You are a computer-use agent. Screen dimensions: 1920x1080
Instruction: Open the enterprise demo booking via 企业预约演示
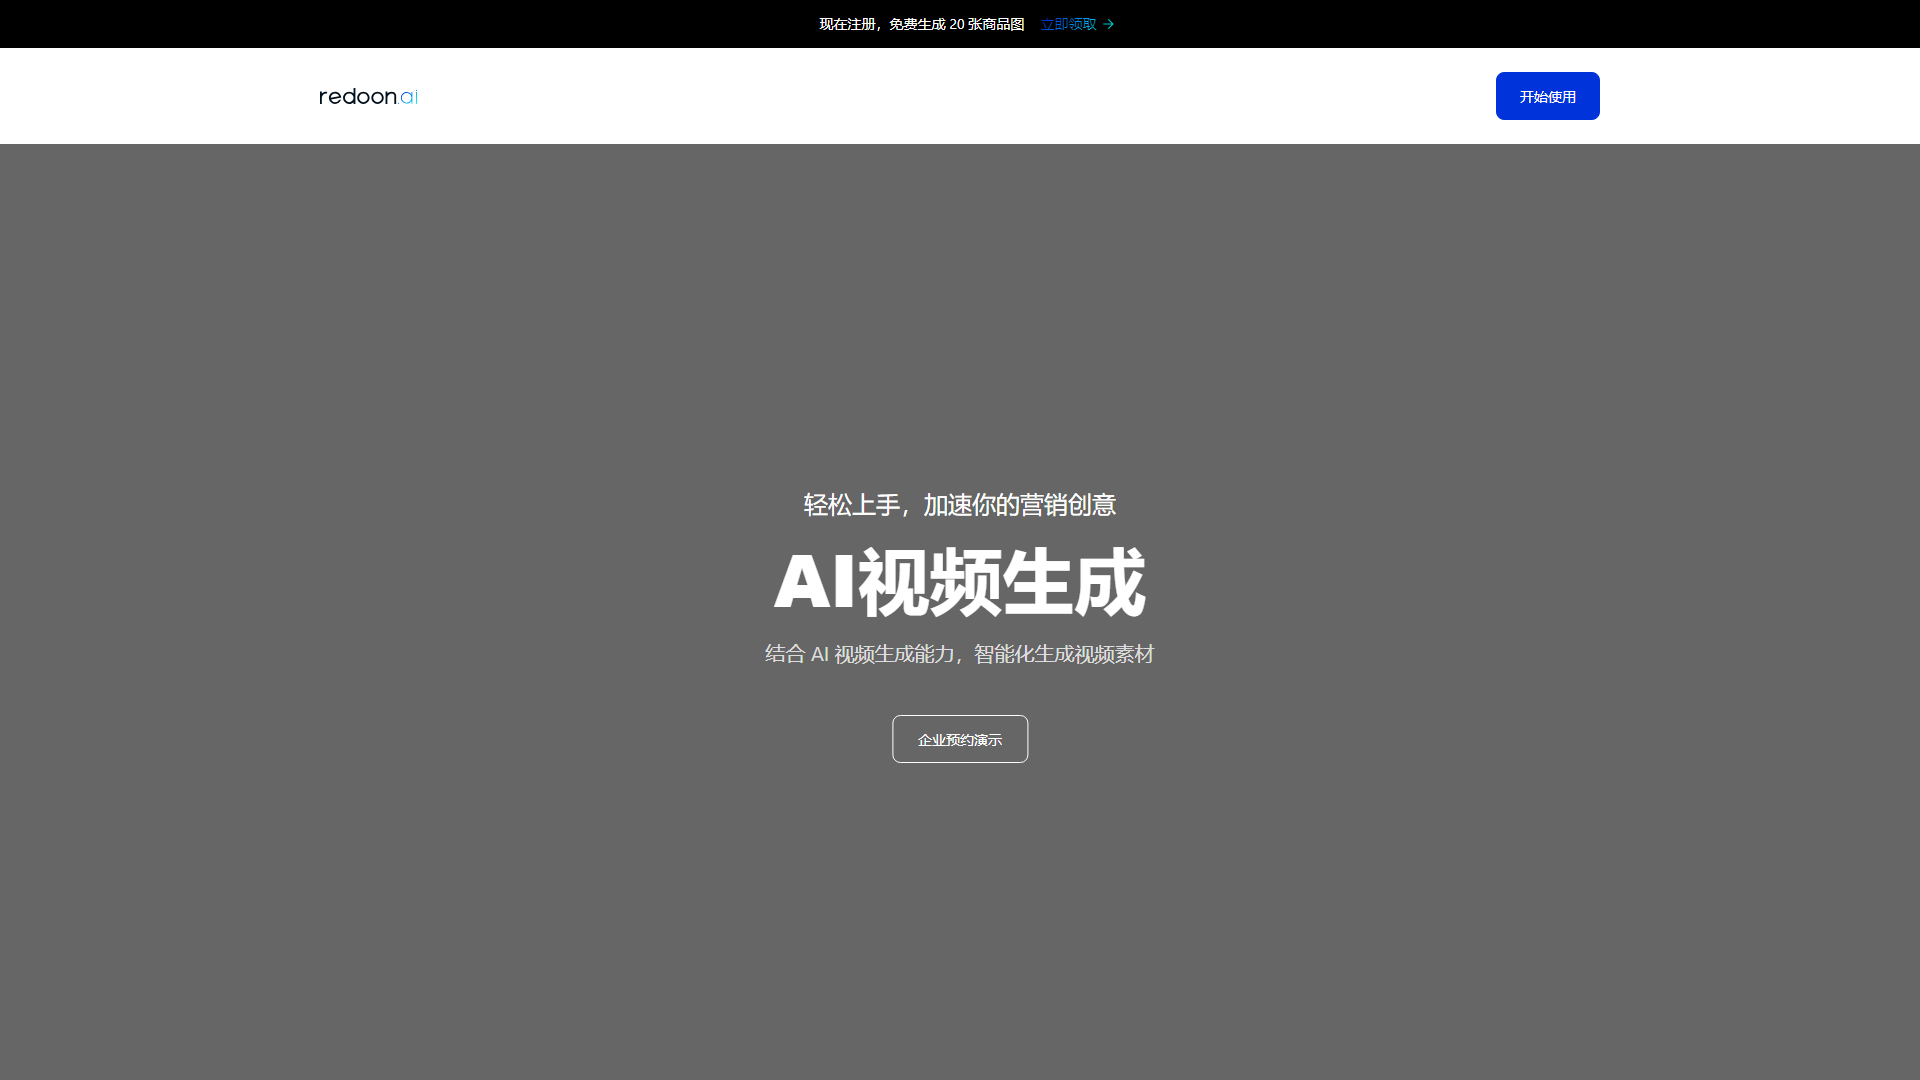click(959, 739)
